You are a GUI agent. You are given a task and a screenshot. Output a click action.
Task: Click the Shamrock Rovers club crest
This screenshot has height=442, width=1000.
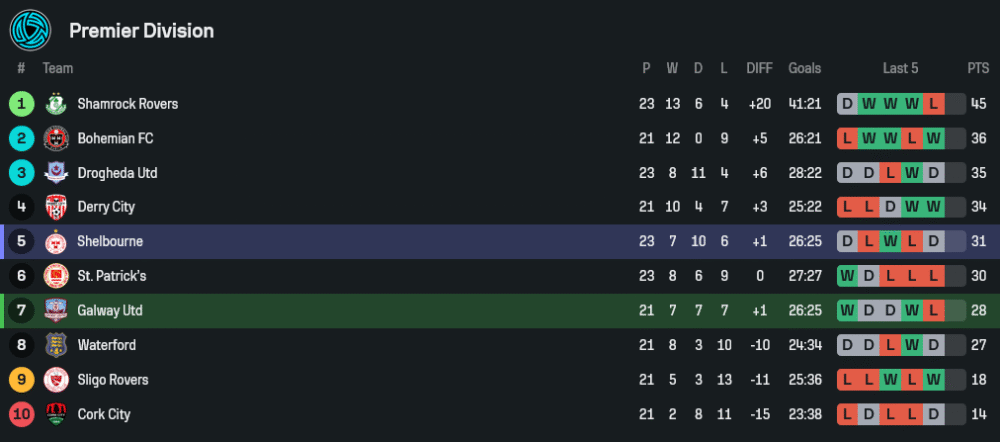(55, 104)
